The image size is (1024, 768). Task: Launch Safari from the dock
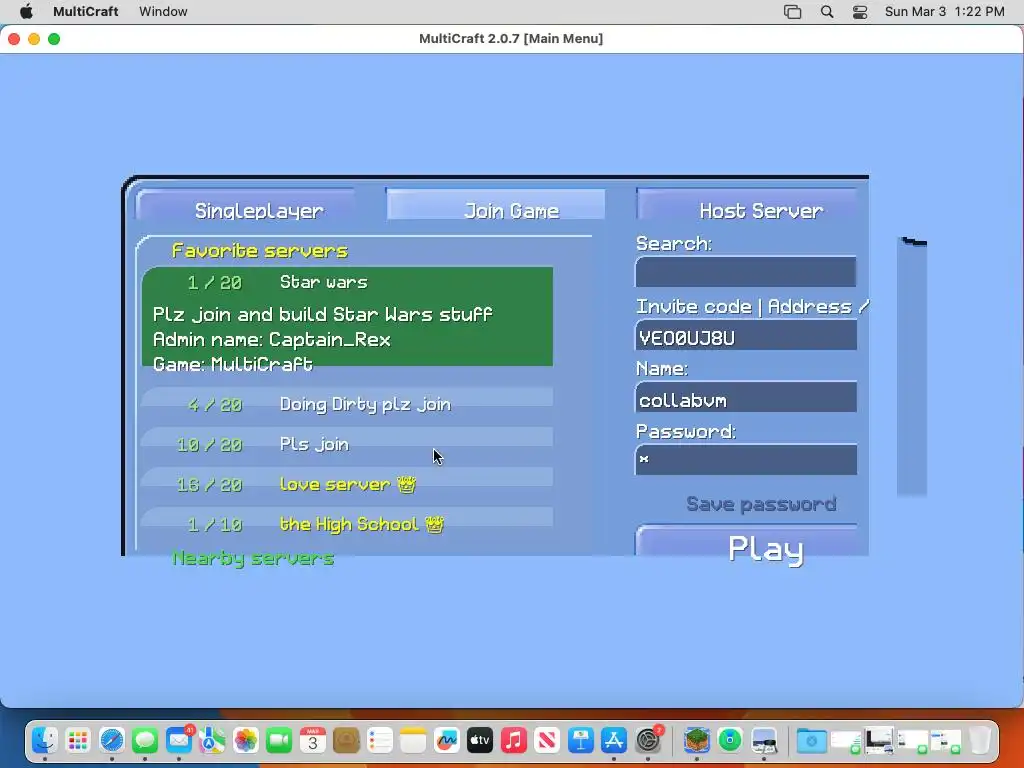[112, 740]
